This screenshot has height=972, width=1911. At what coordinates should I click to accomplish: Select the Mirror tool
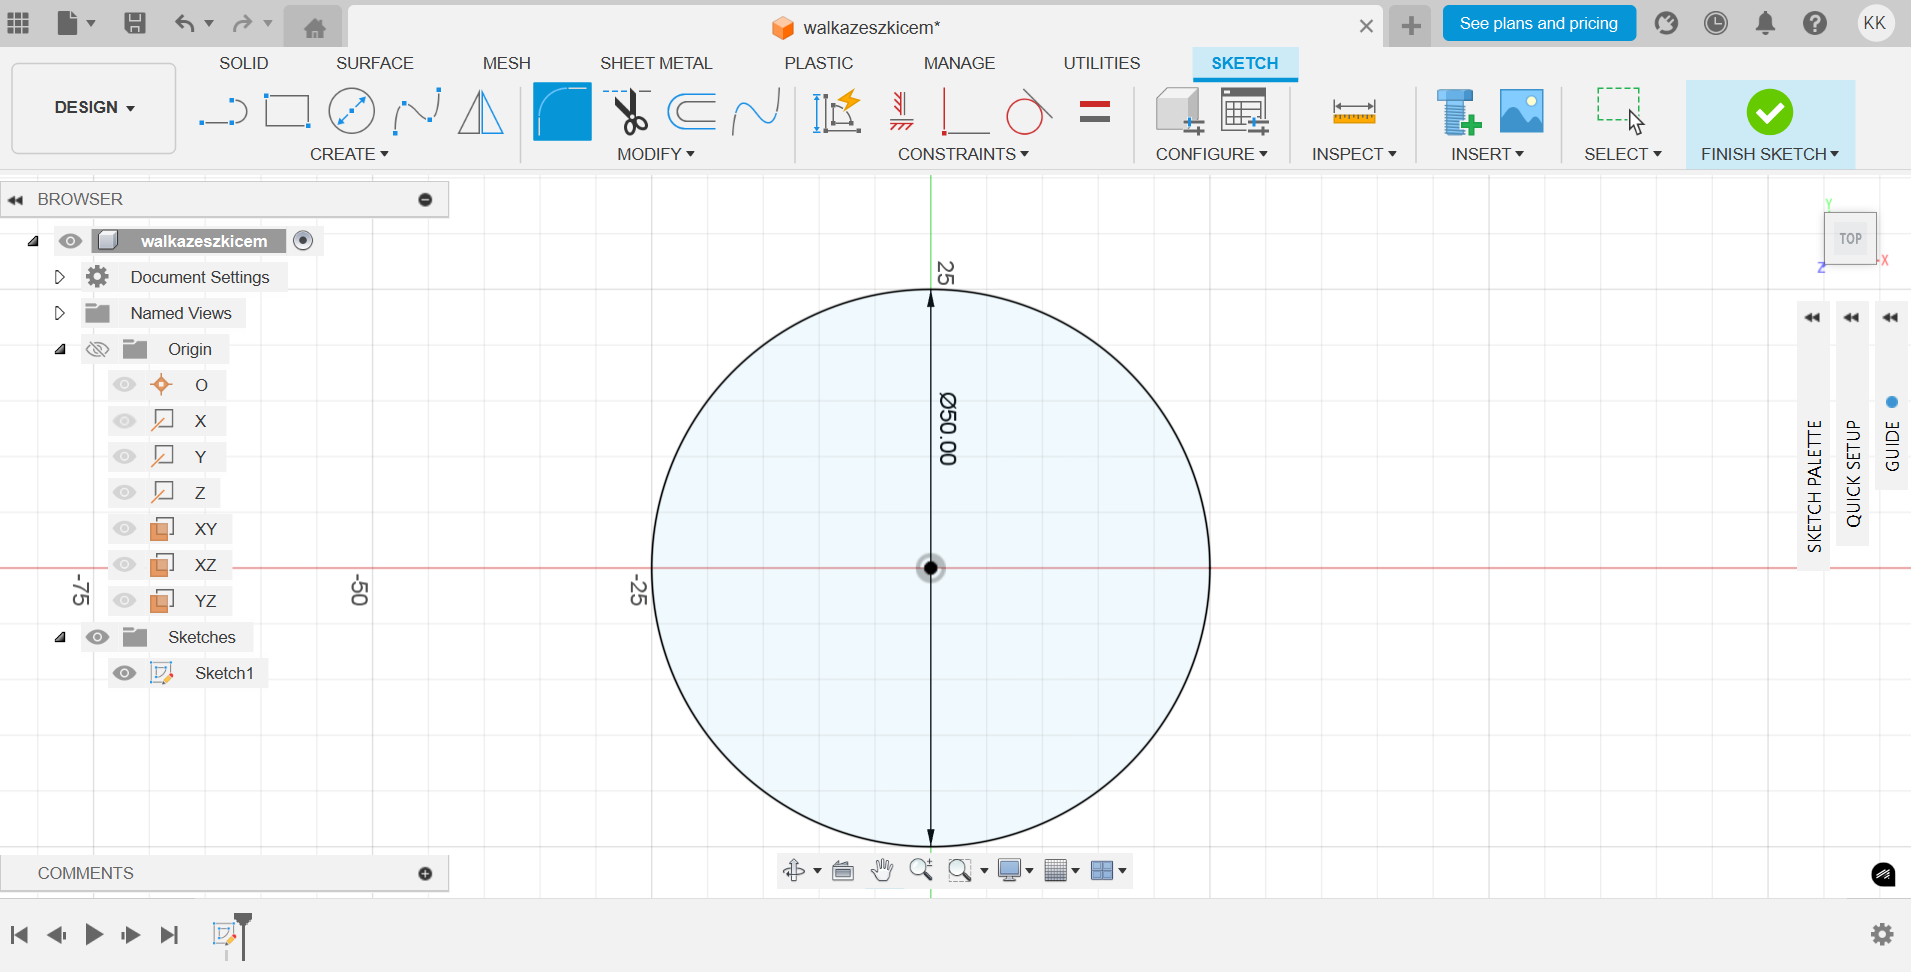pos(481,111)
